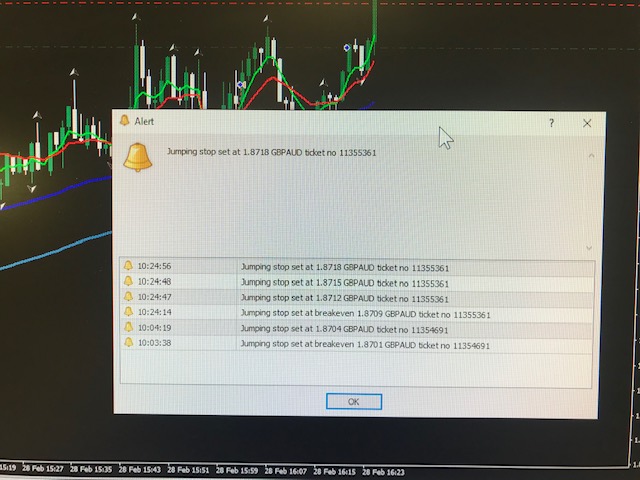640x480 pixels.
Task: Click '28 Feb 15:51' label on chart time axis
Action: click(x=188, y=470)
